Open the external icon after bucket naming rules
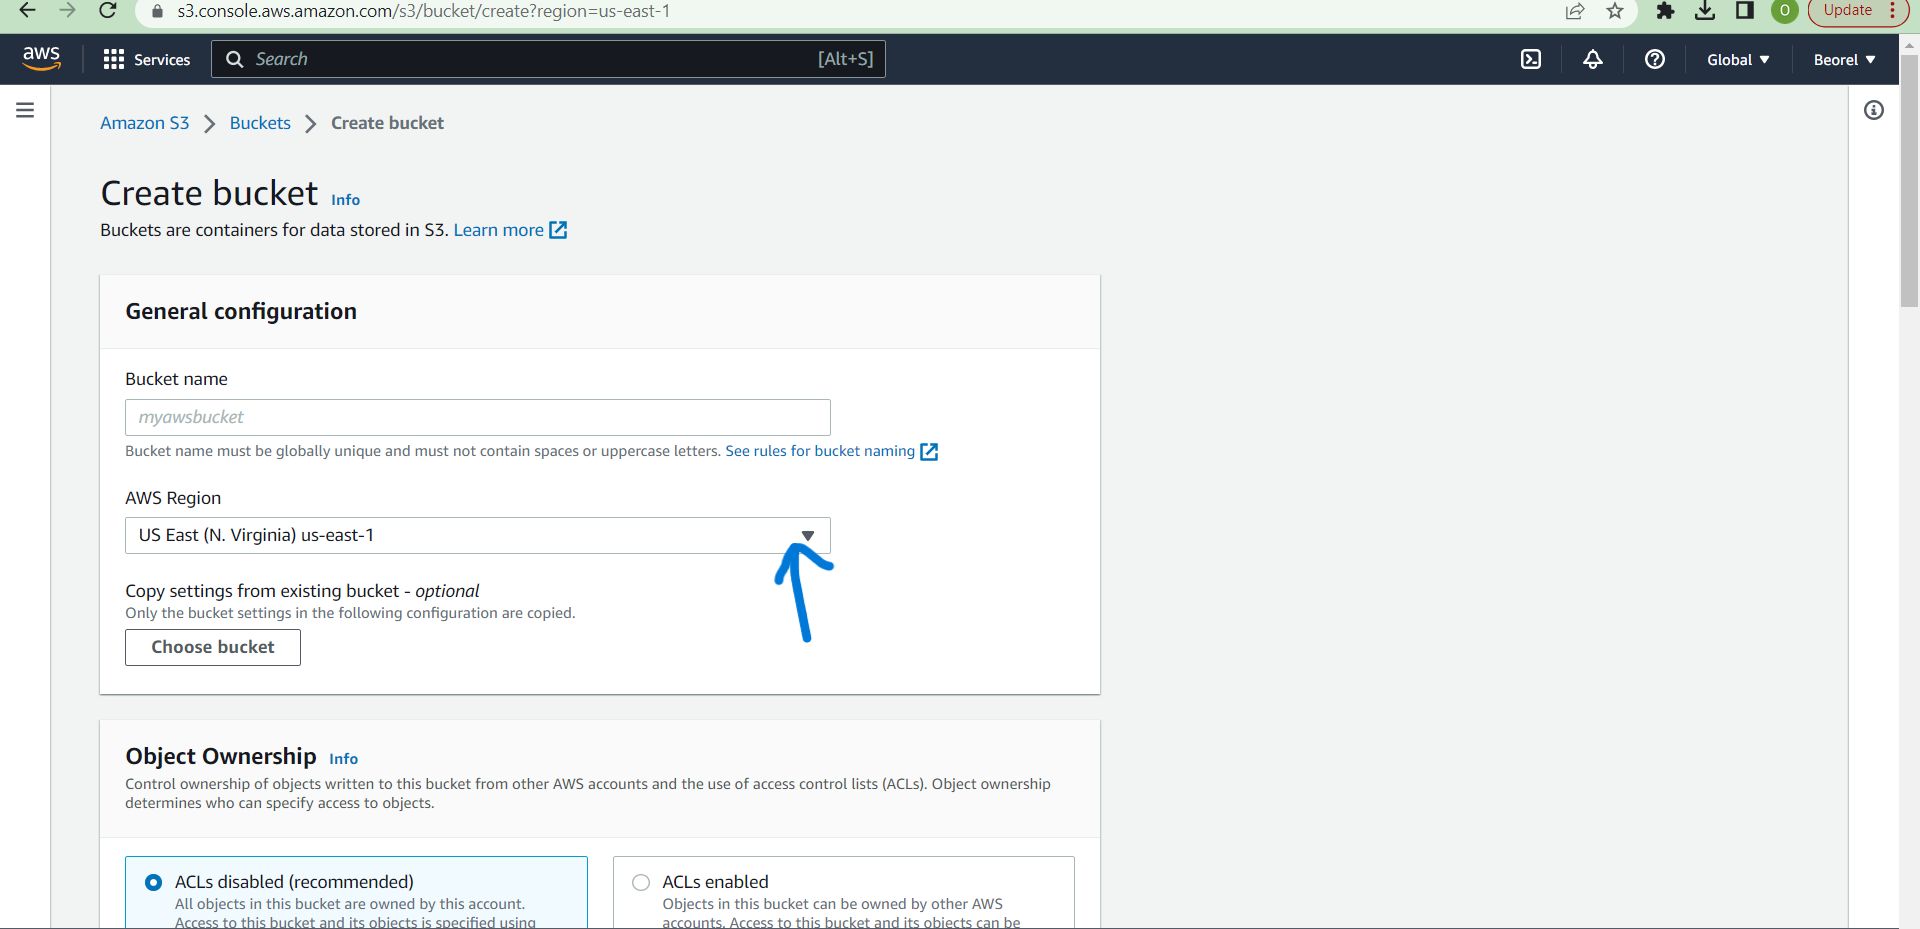Image resolution: width=1920 pixels, height=929 pixels. (929, 452)
